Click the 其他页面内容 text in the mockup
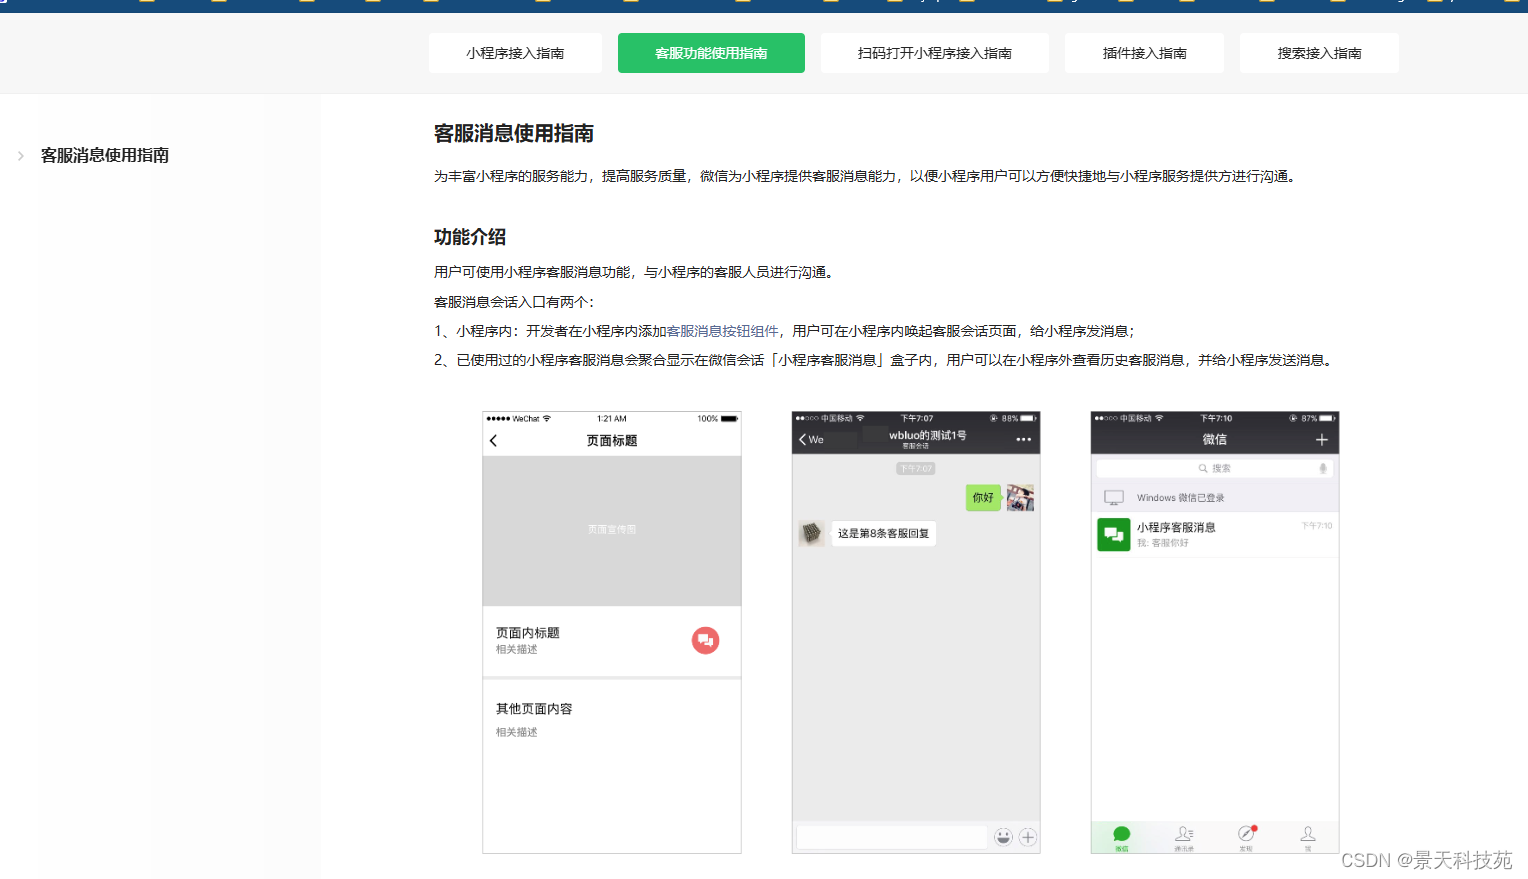This screenshot has height=879, width=1528. pos(534,709)
